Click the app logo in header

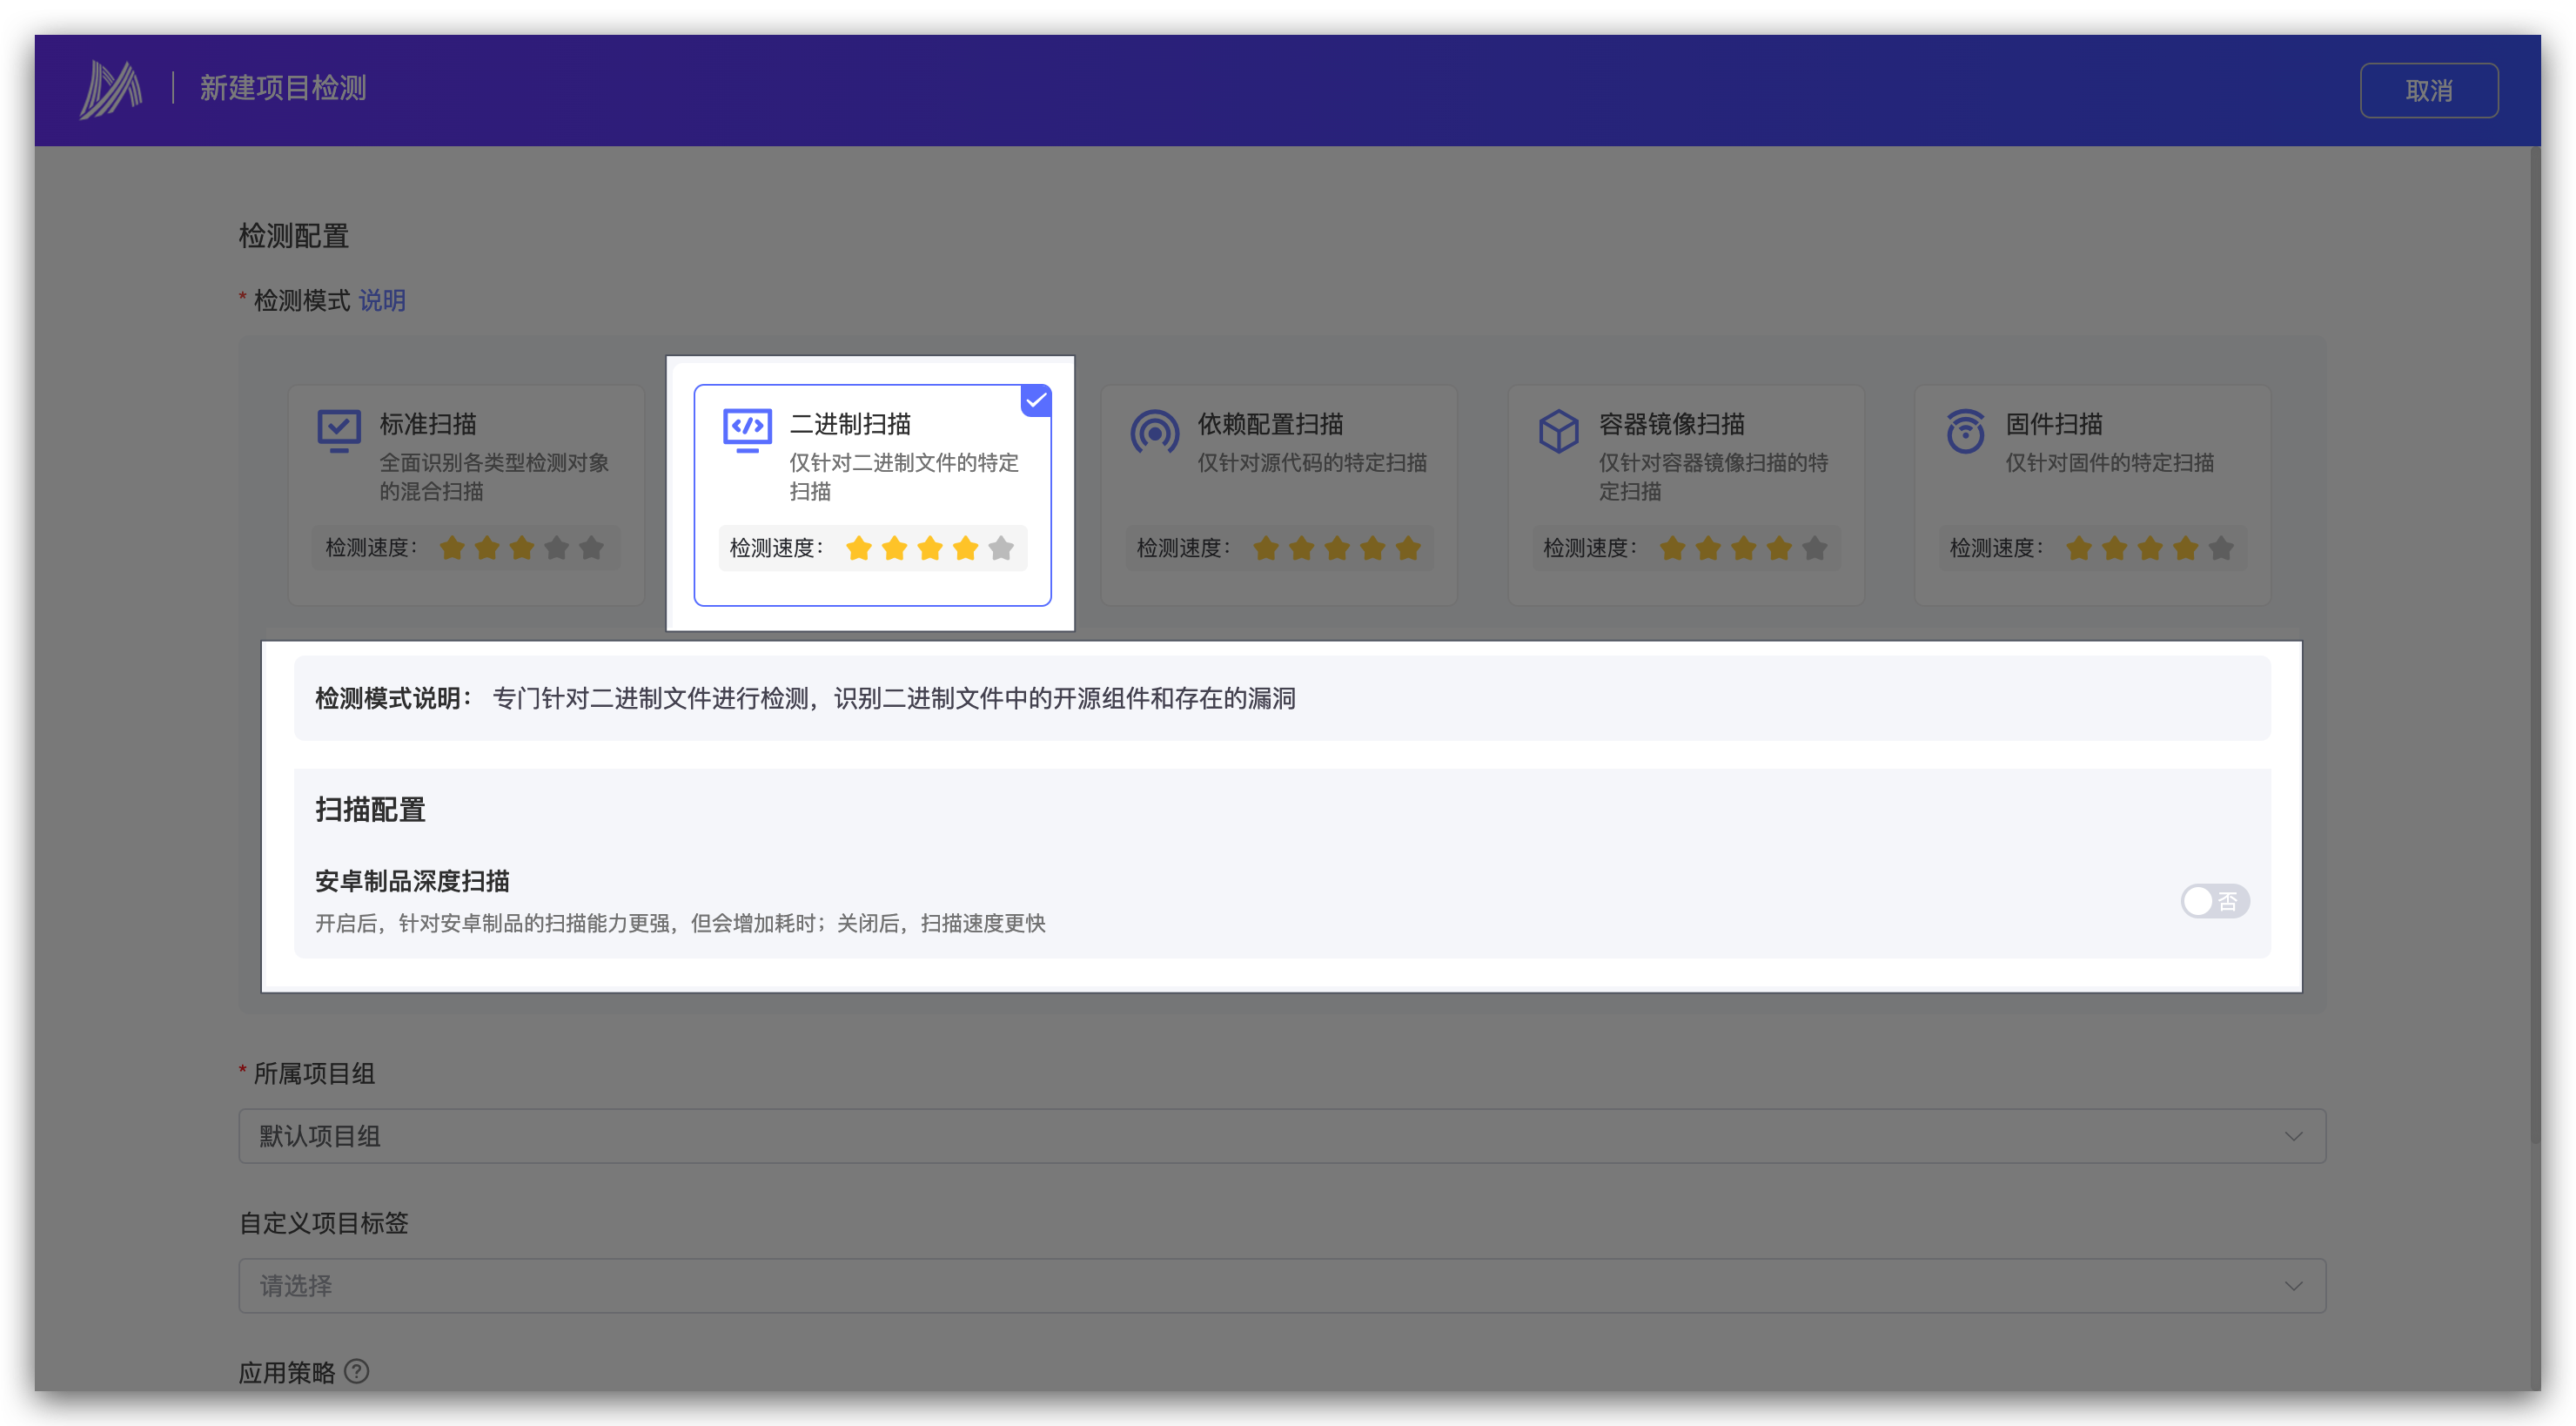point(110,89)
